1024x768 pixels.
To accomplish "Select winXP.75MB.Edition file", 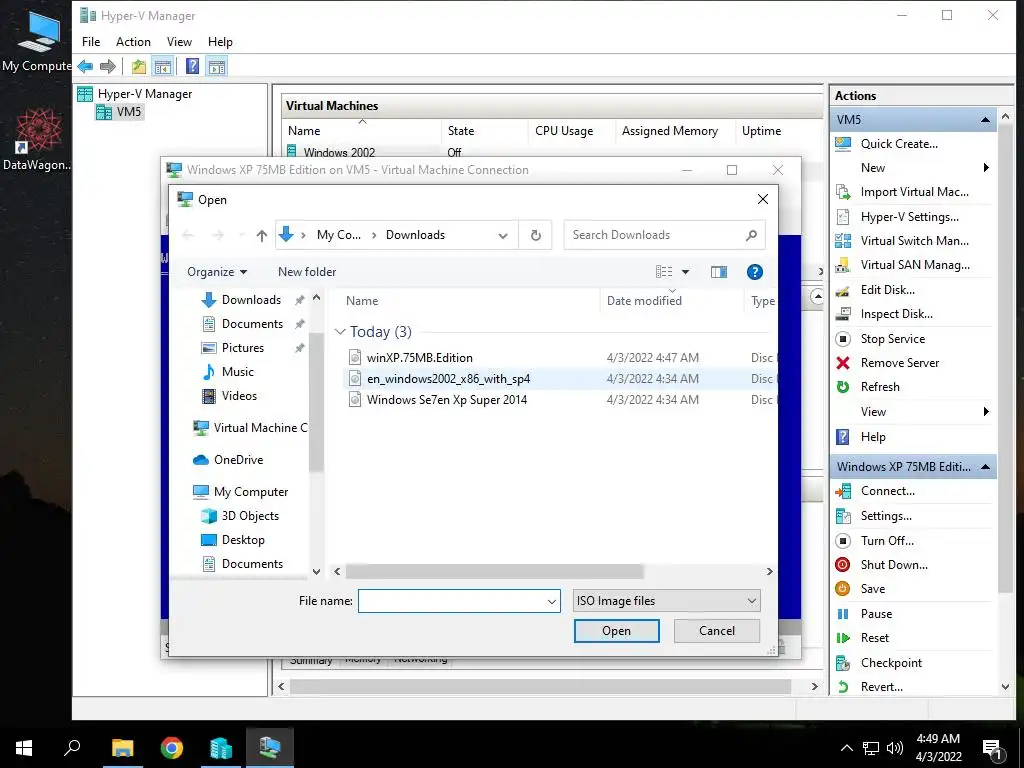I will pyautogui.click(x=419, y=358).
